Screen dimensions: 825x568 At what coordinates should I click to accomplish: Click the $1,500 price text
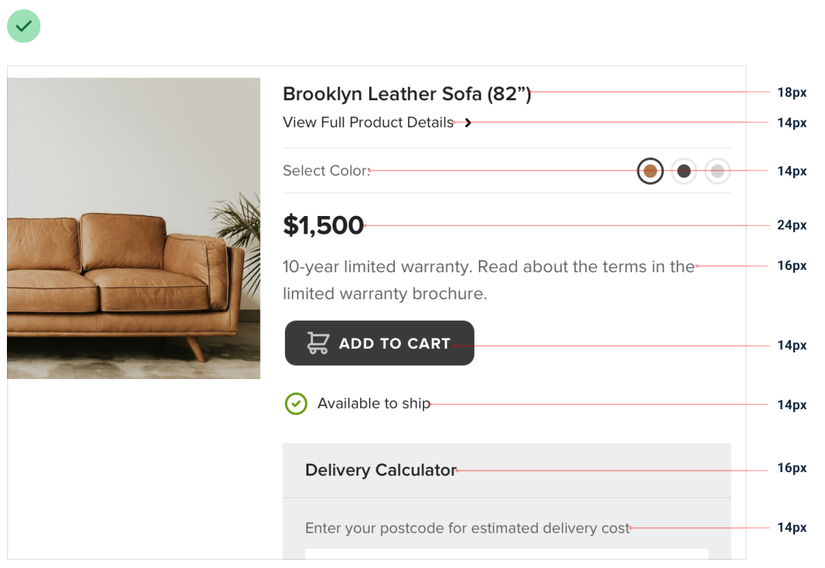tap(323, 225)
